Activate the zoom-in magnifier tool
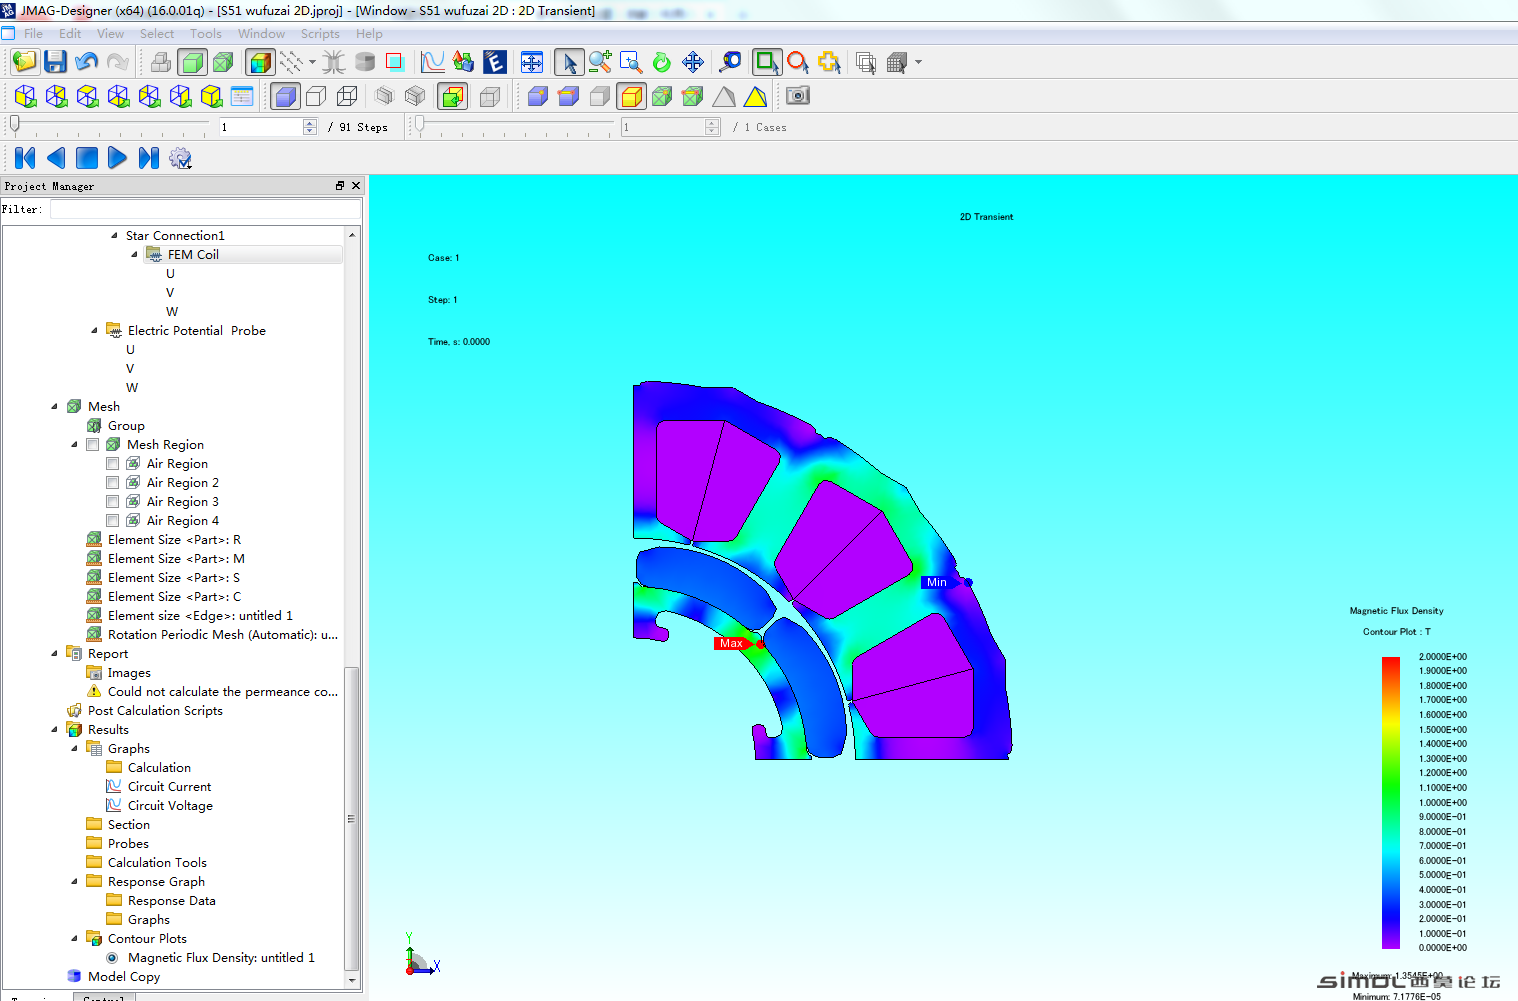 pyautogui.click(x=600, y=62)
